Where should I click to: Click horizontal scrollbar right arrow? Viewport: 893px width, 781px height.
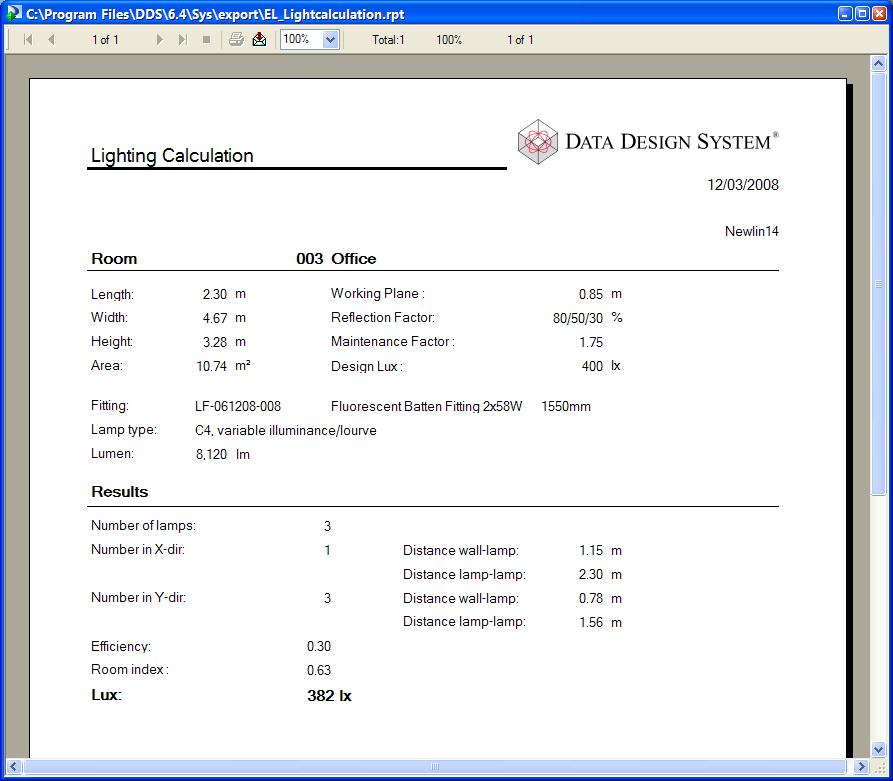861,766
